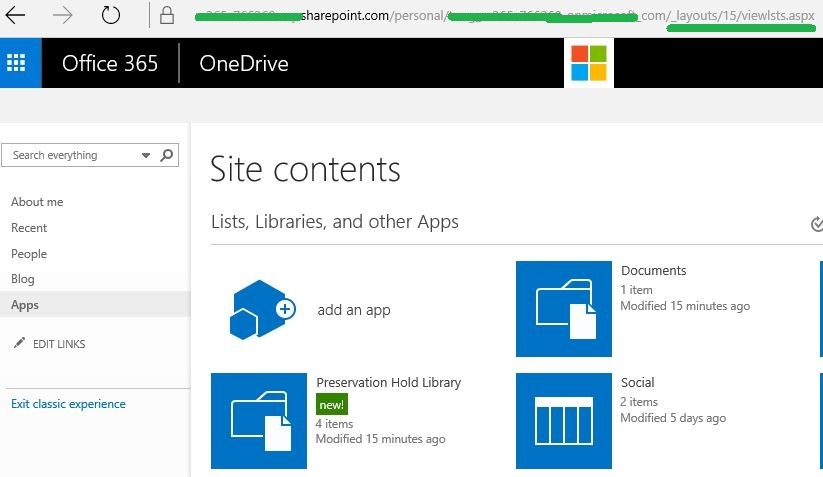The height and width of the screenshot is (477, 823).
Task: Click the '1 item' text under Documents
Action: coord(636,290)
